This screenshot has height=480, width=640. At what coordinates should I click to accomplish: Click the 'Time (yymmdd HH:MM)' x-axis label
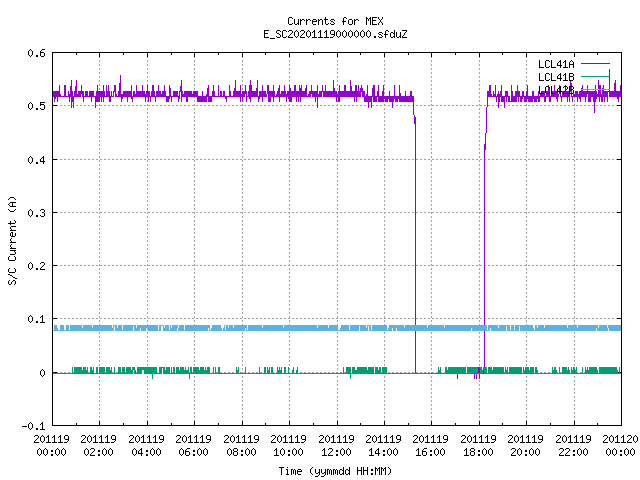tap(335, 471)
